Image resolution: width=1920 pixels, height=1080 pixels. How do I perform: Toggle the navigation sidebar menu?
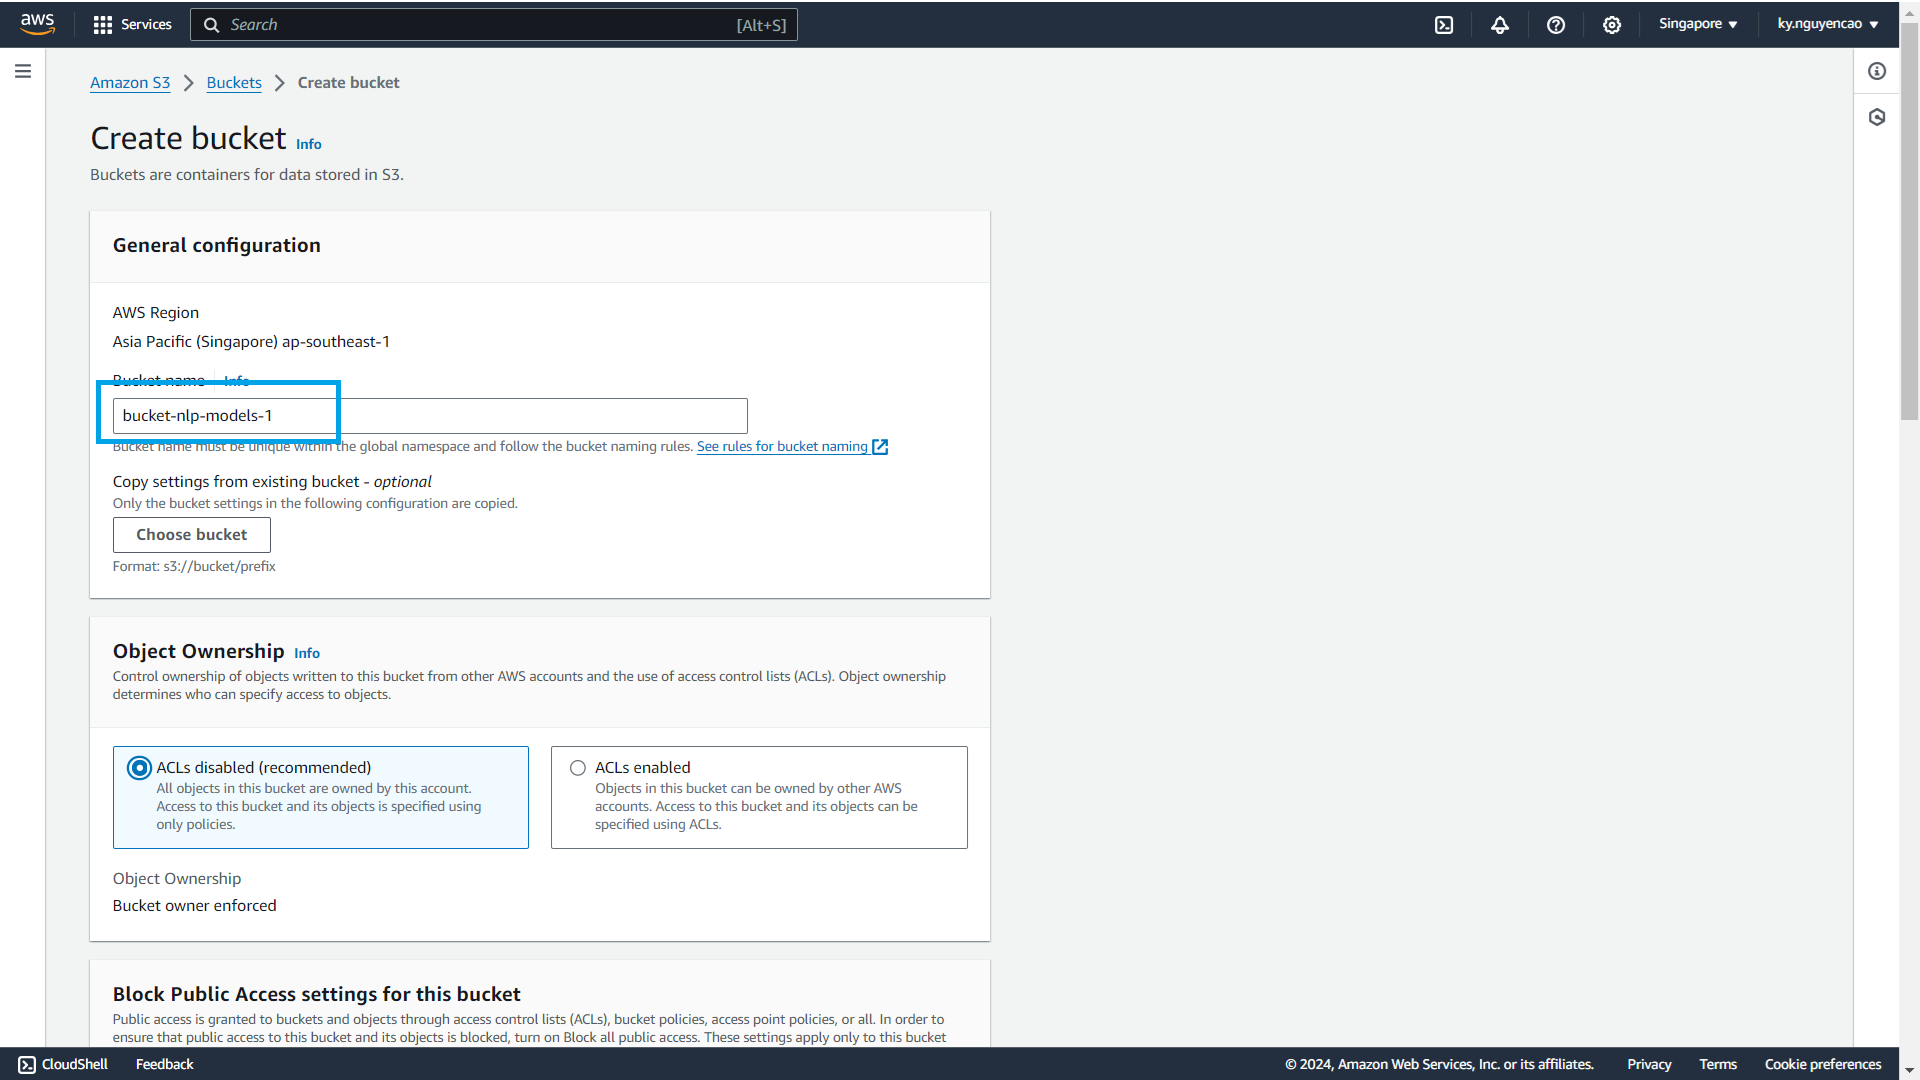[x=22, y=71]
